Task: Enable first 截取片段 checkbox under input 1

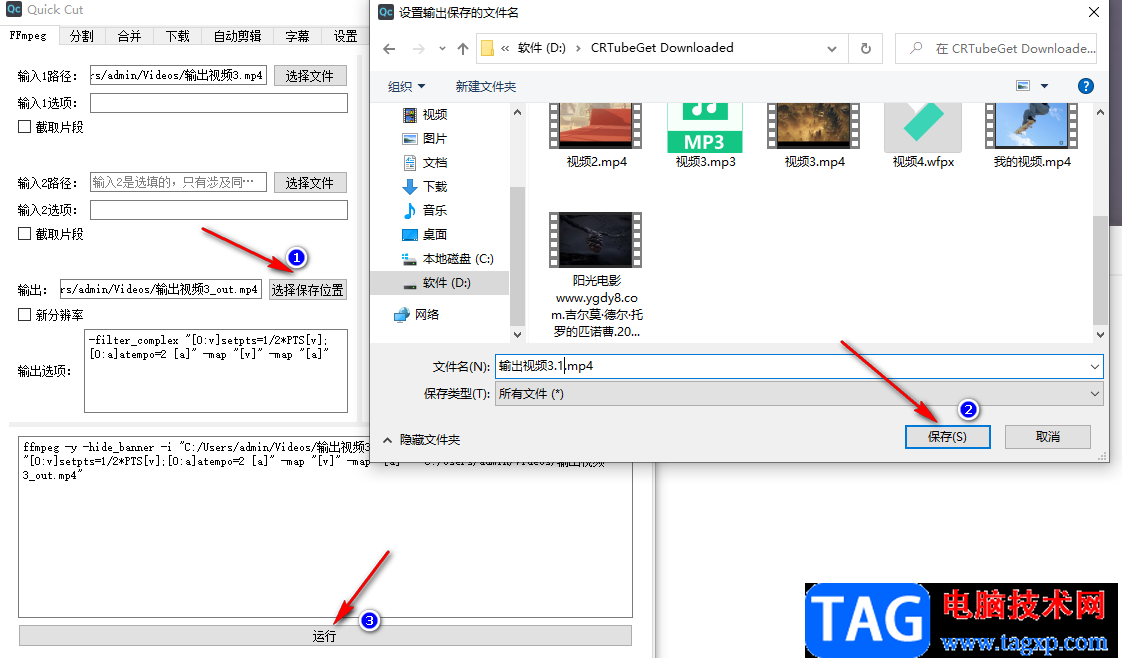Action: [24, 127]
